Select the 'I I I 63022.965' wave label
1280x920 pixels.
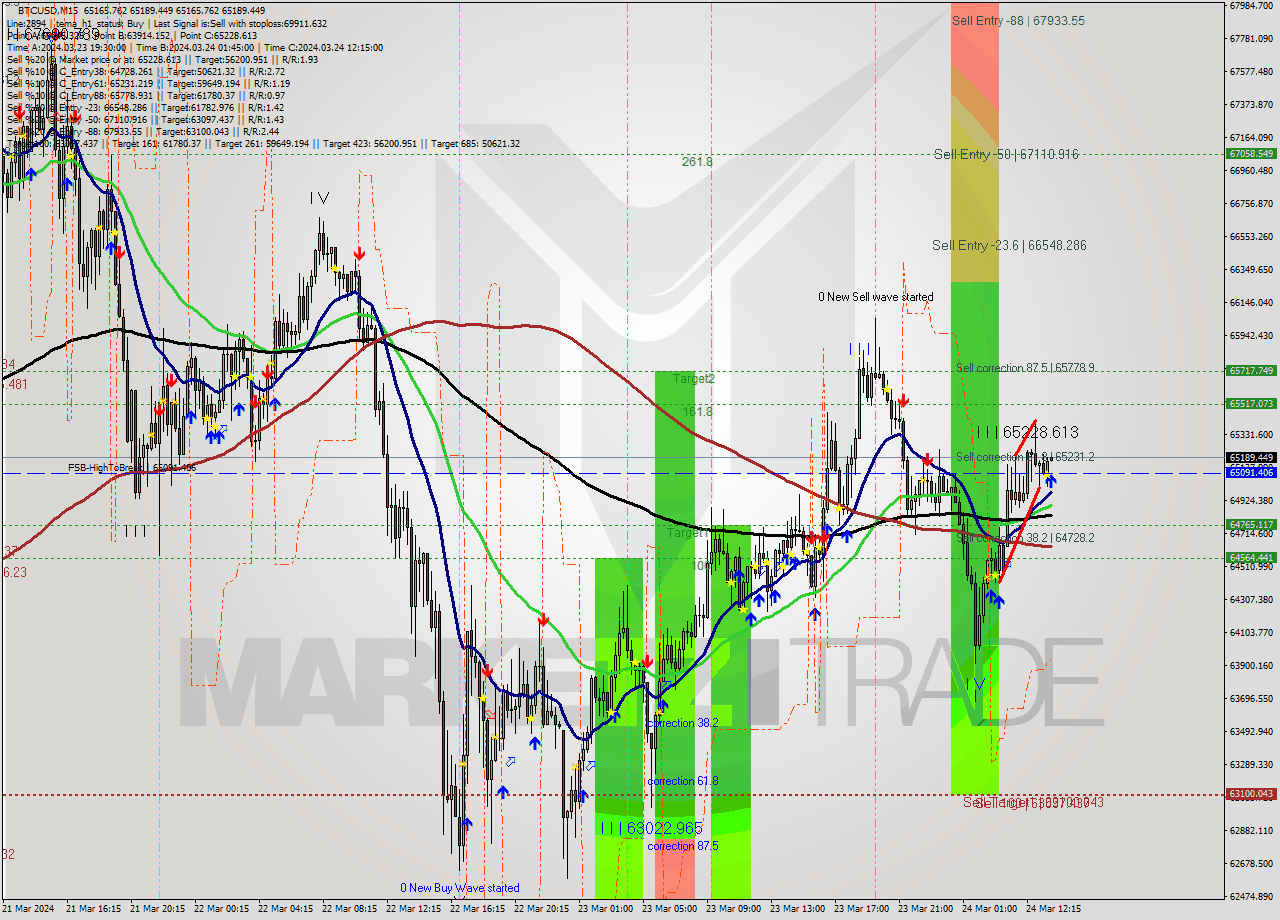point(651,828)
